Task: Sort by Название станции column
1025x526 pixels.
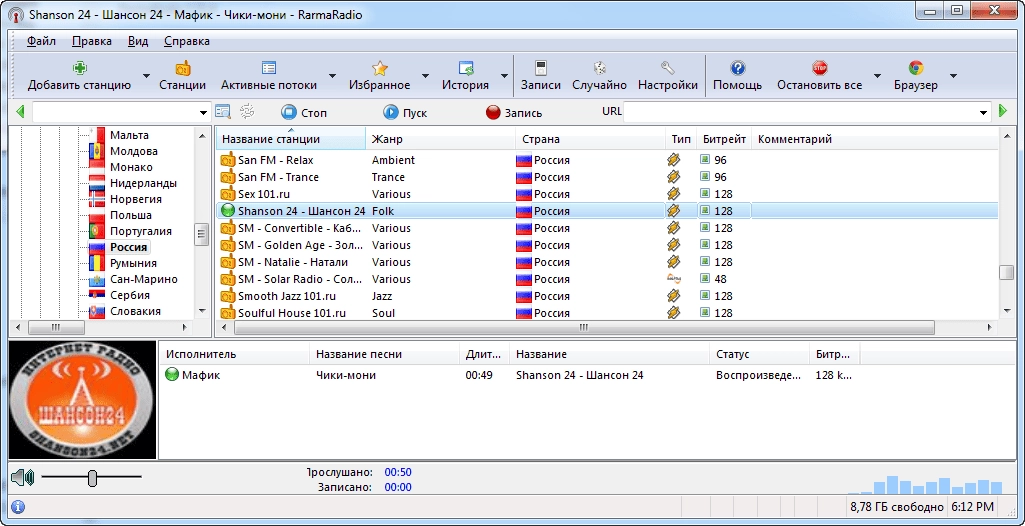Action: (x=290, y=139)
